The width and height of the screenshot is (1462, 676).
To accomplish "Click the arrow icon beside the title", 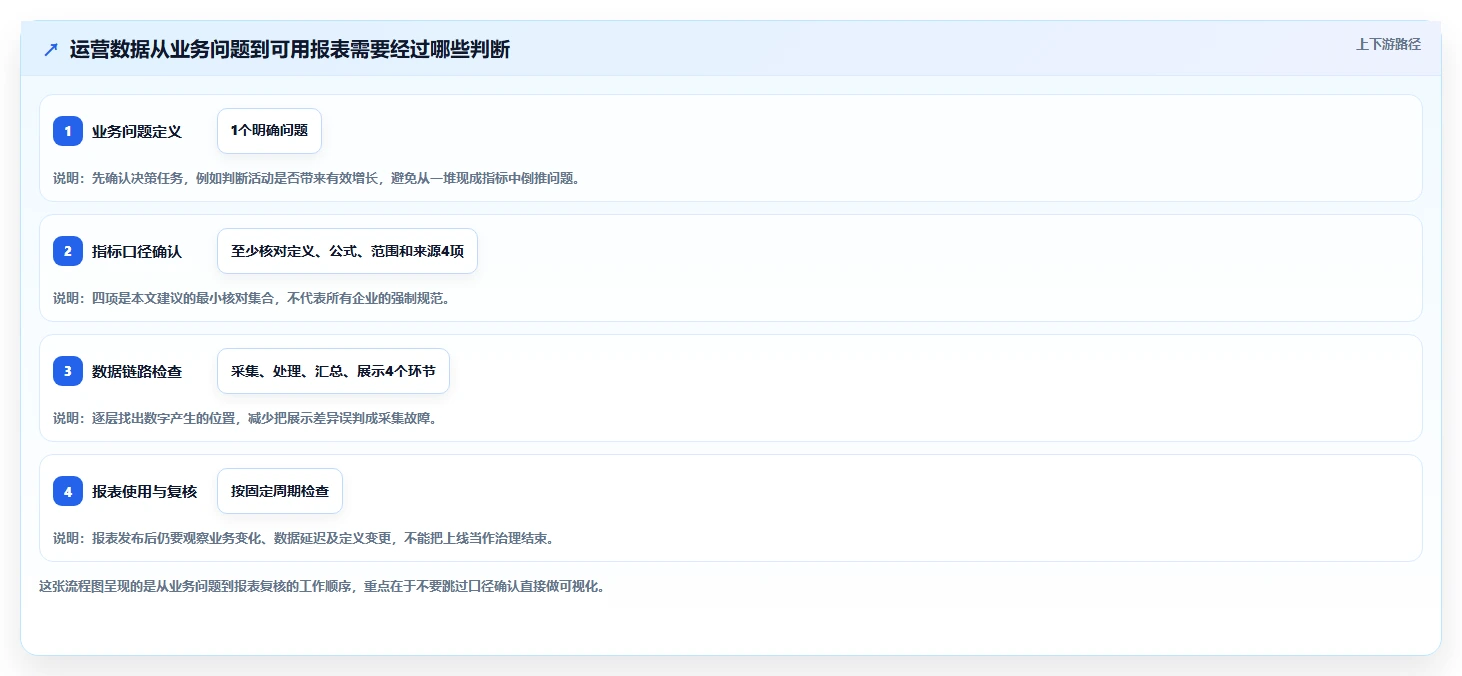I will [x=51, y=49].
